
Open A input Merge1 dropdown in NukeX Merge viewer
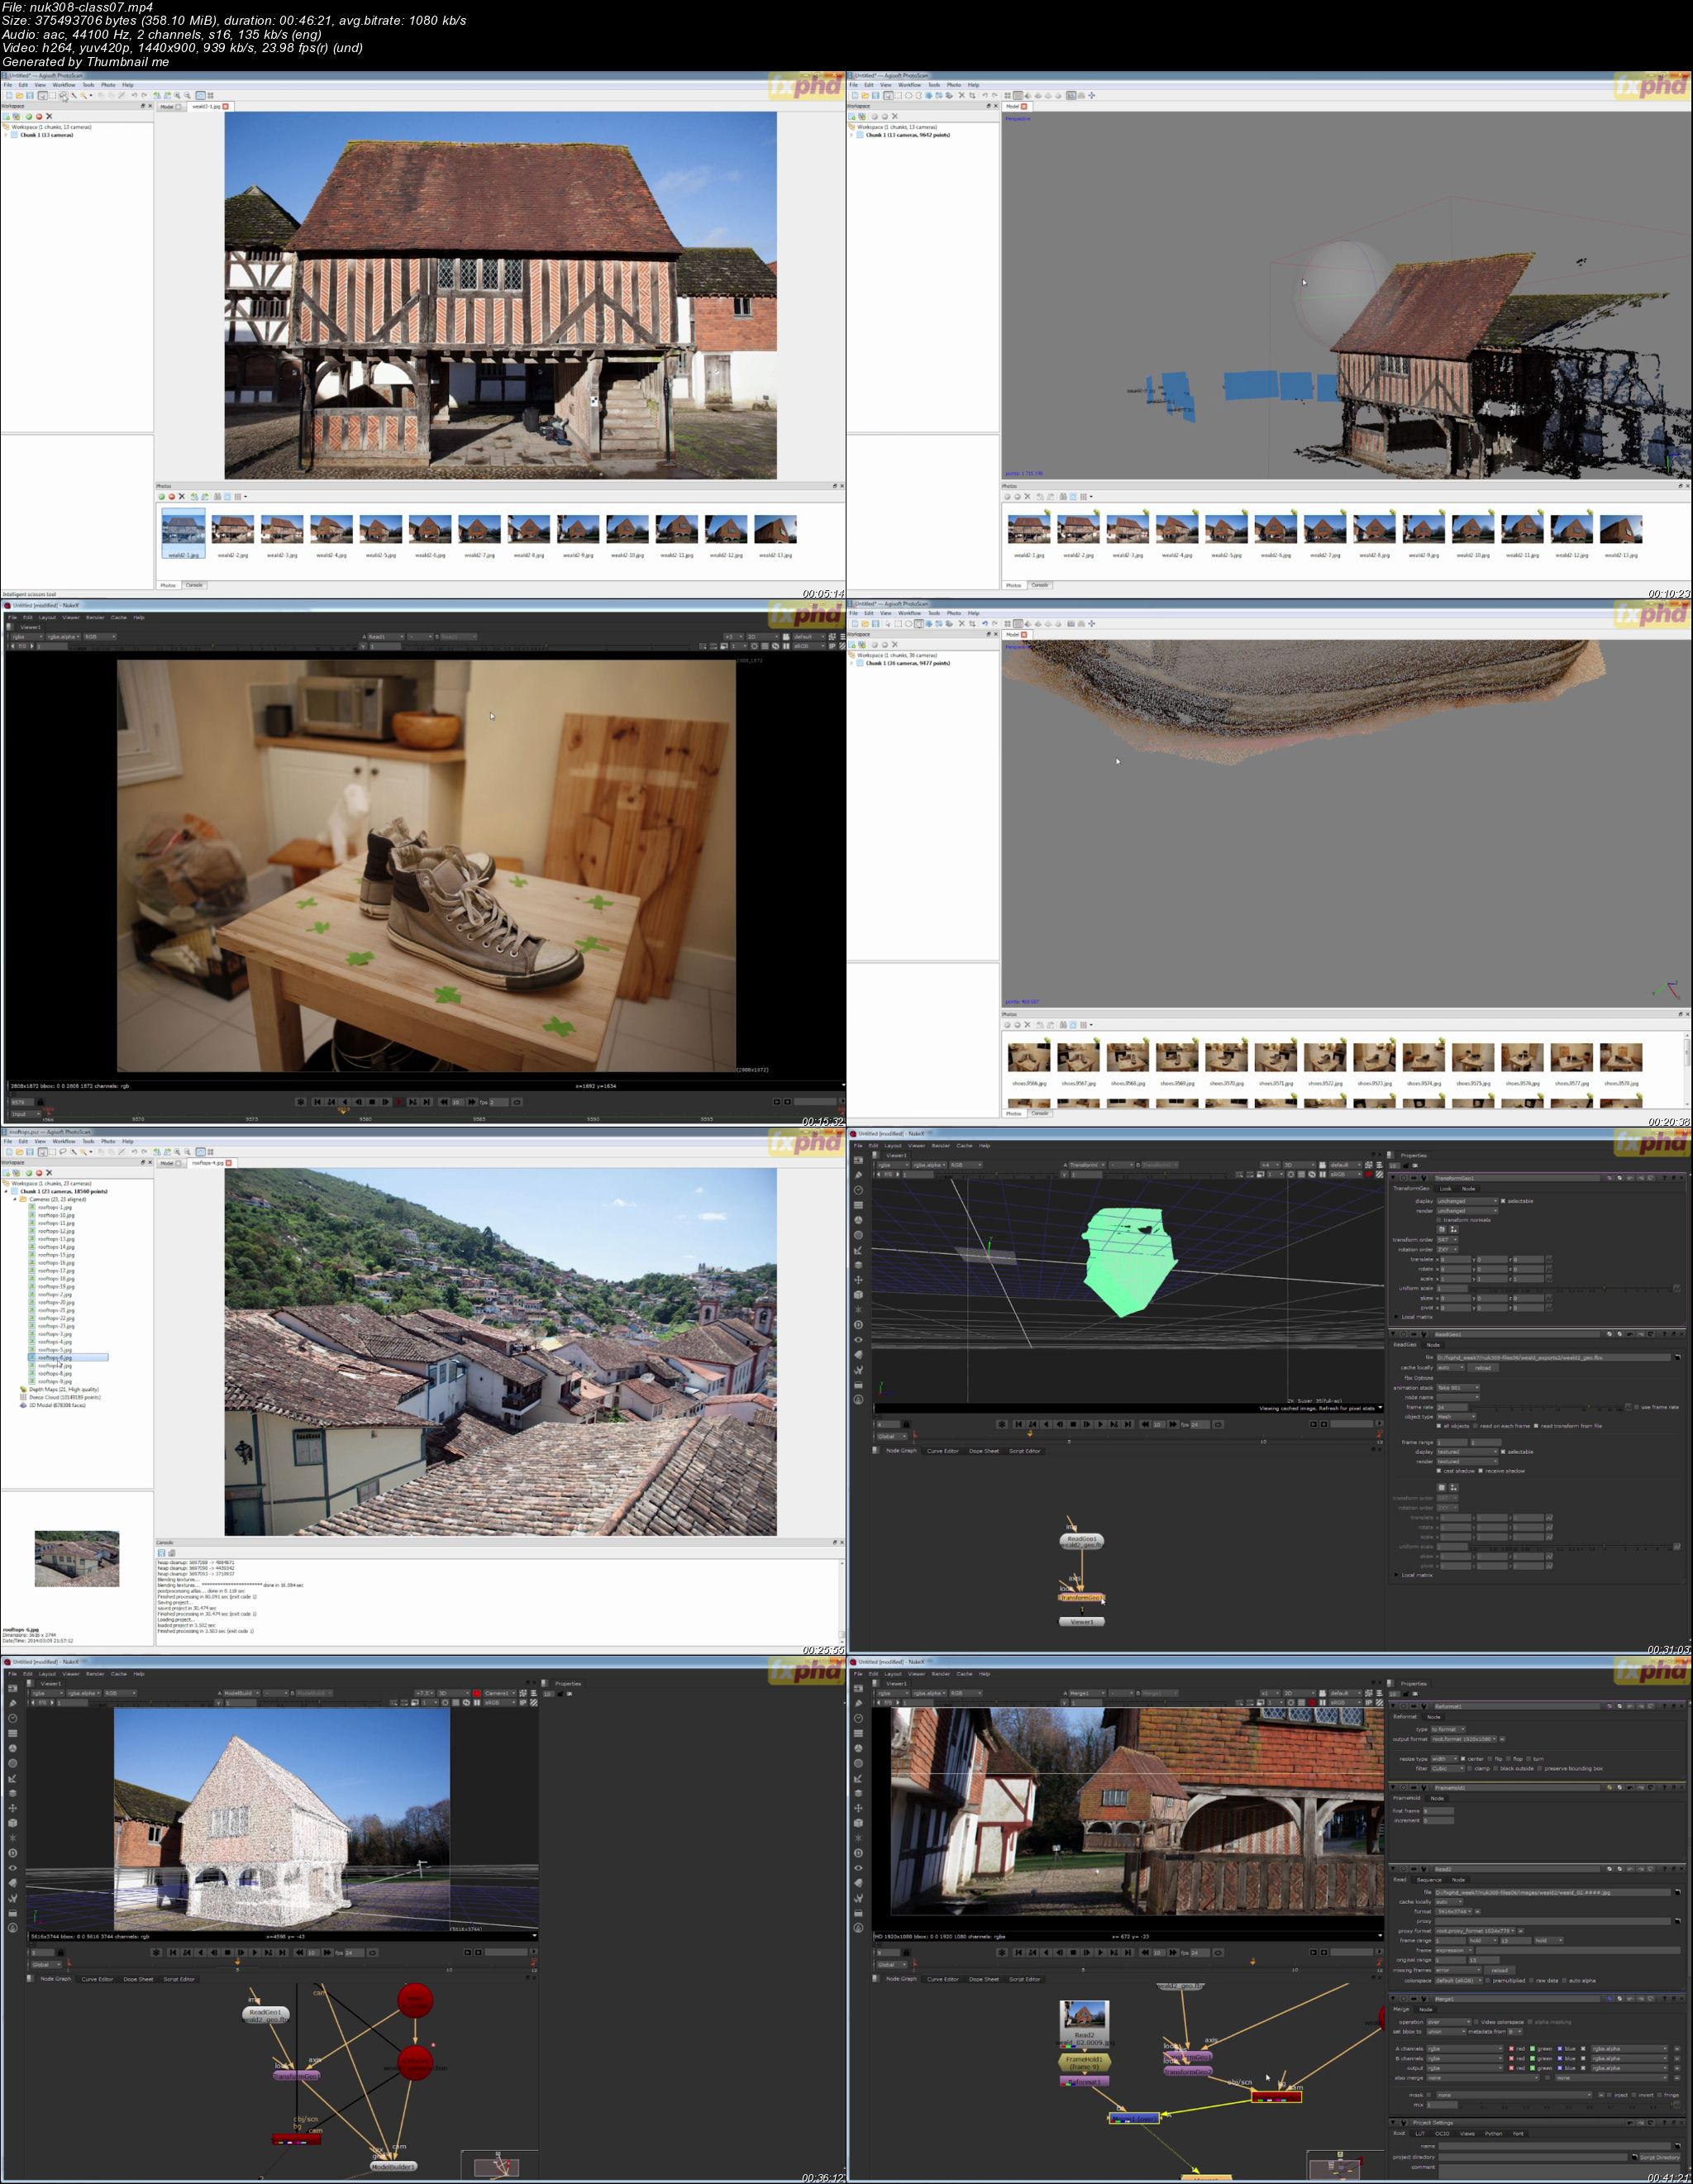coord(1086,1693)
